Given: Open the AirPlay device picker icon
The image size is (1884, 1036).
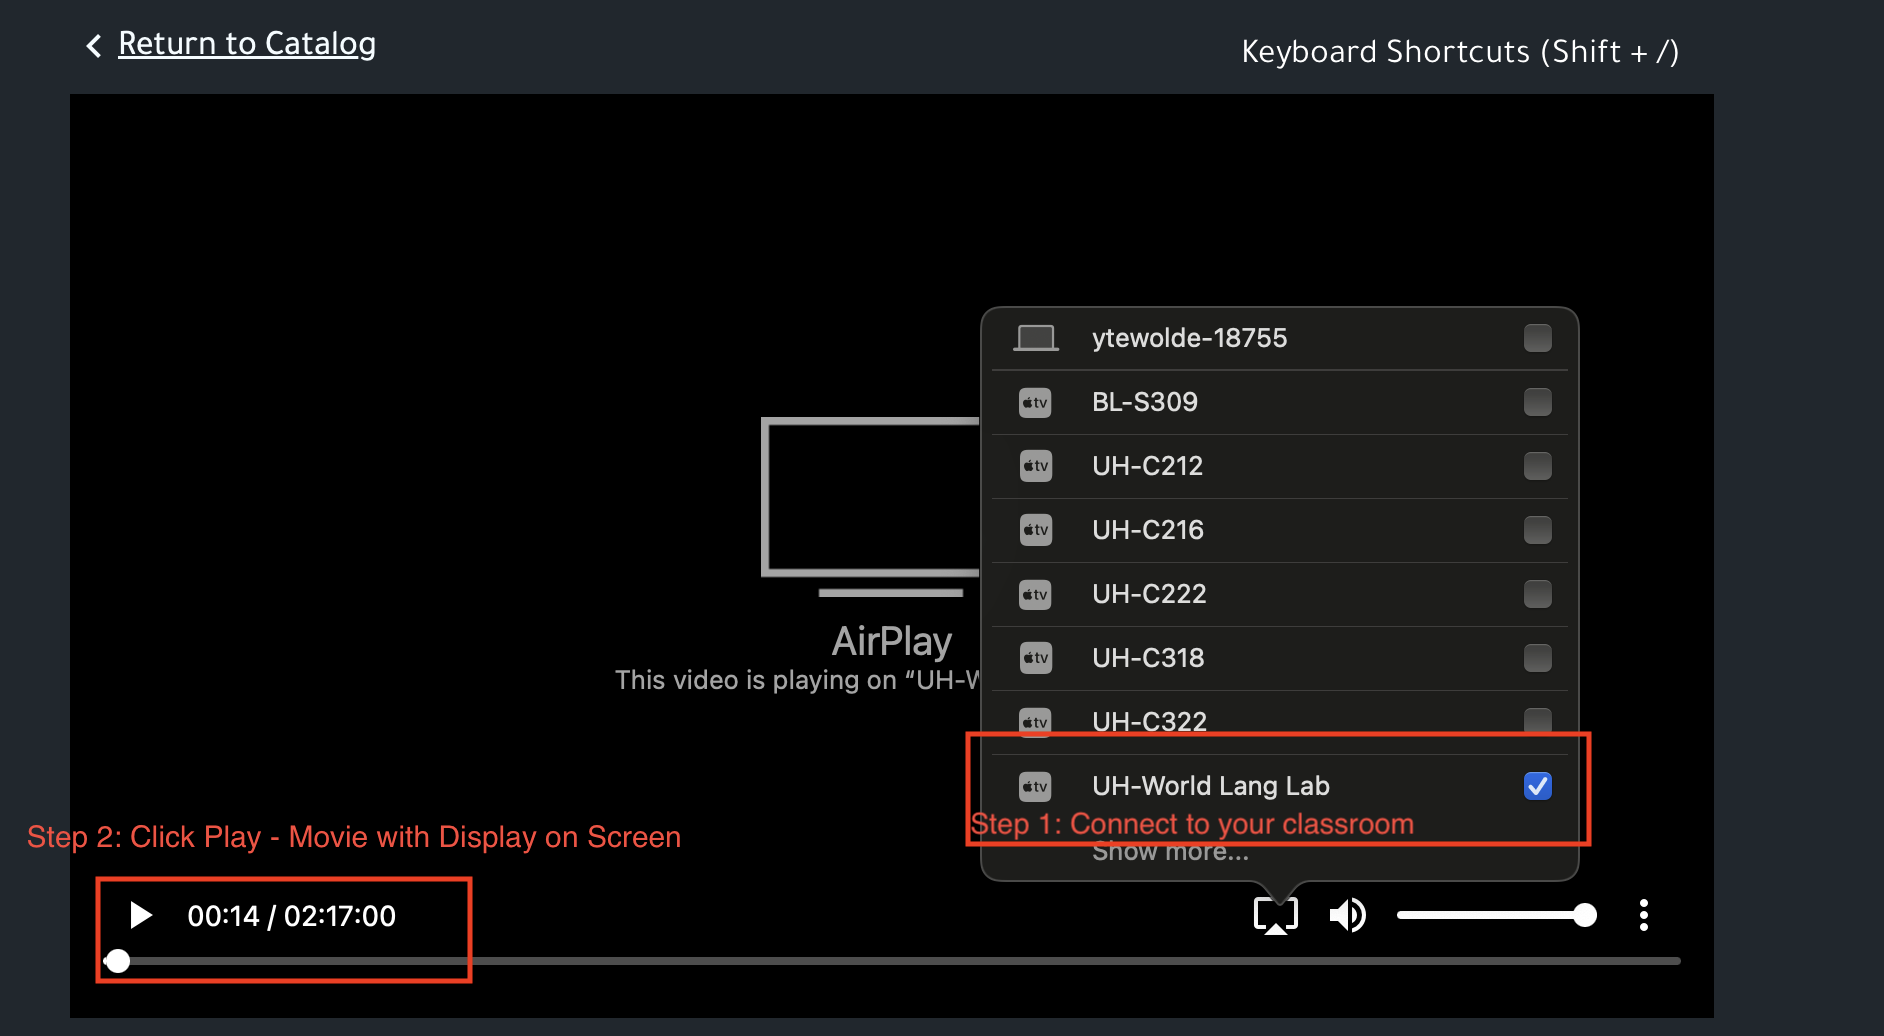Looking at the screenshot, I should coord(1276,915).
